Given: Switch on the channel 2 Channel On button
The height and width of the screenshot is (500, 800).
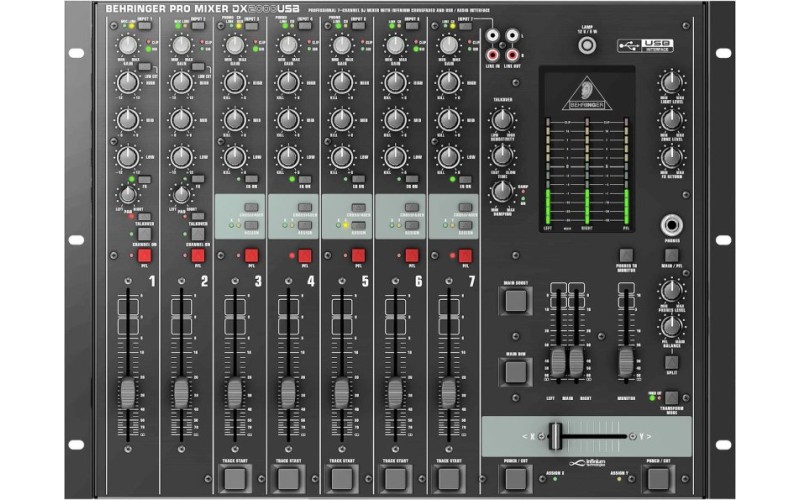Looking at the screenshot, I should [198, 234].
